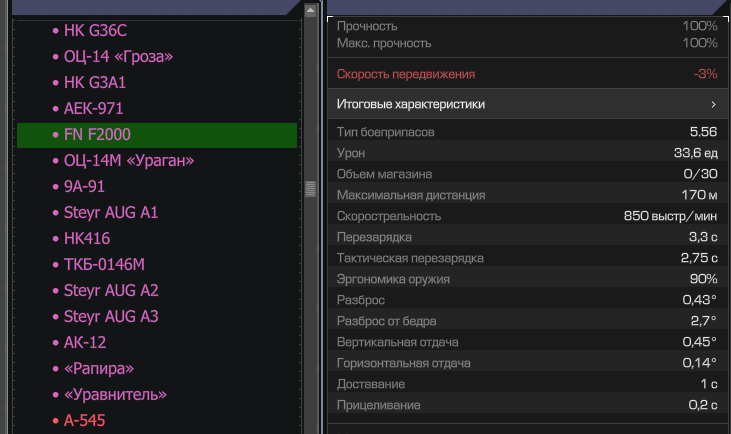Click Урон 33,6 ед row
The image size is (731, 434).
point(528,153)
